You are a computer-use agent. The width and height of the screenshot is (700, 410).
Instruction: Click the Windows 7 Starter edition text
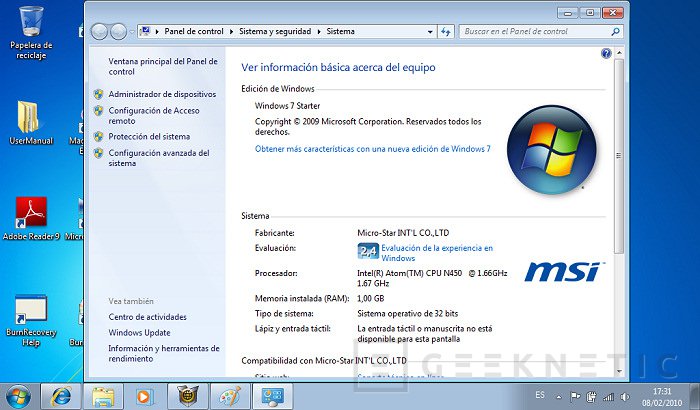tap(287, 106)
